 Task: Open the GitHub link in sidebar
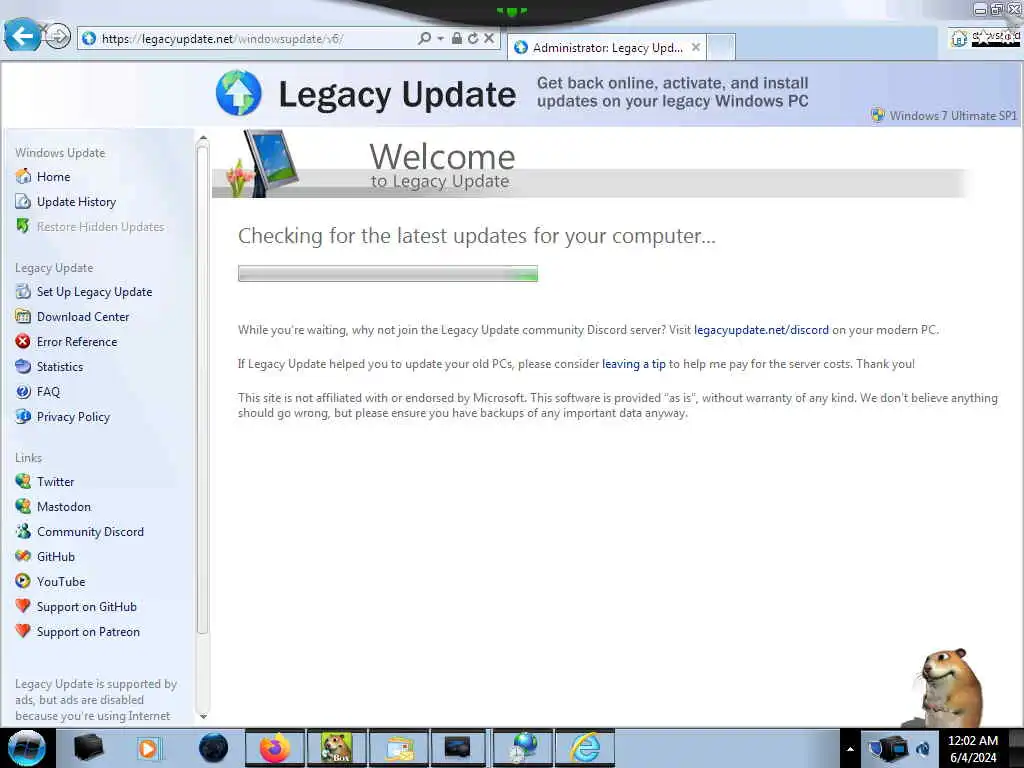coord(56,557)
